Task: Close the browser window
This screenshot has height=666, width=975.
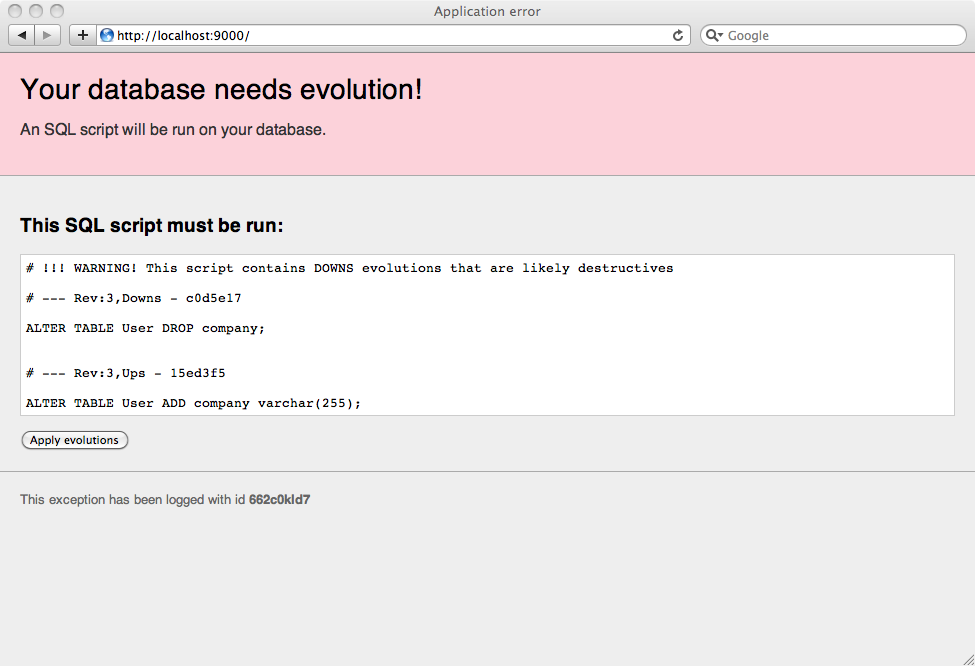Action: 15,11
